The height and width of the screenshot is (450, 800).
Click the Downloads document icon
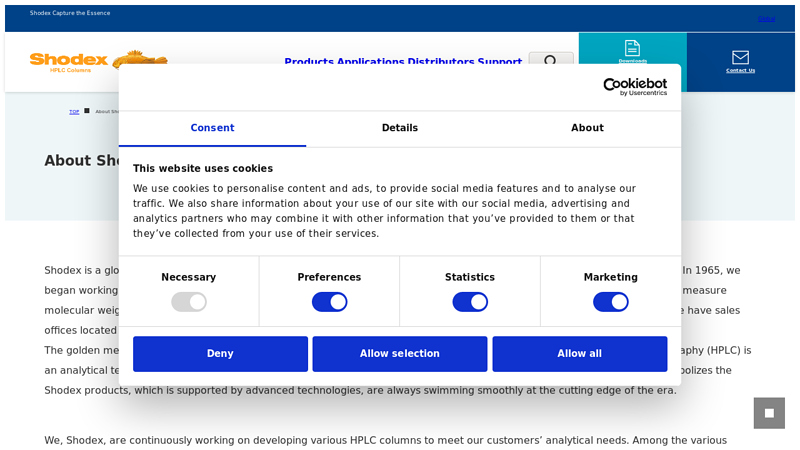[x=632, y=48]
